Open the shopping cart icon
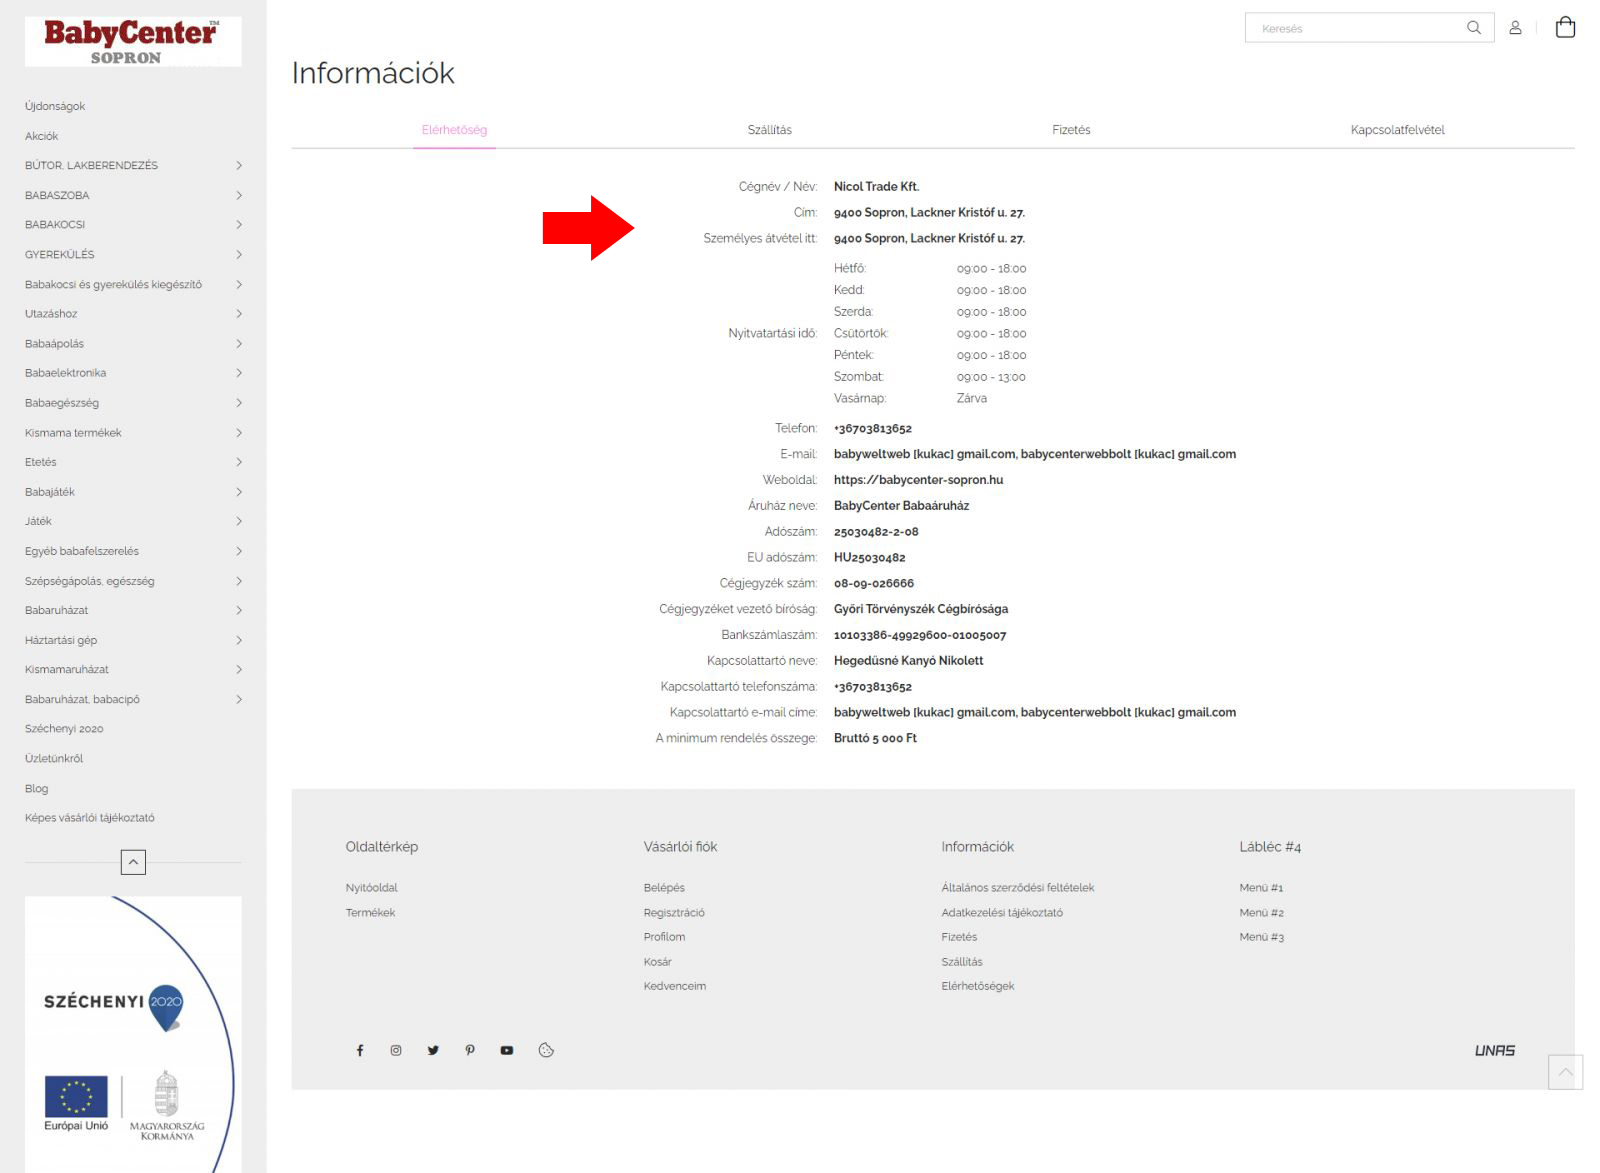 pyautogui.click(x=1565, y=27)
